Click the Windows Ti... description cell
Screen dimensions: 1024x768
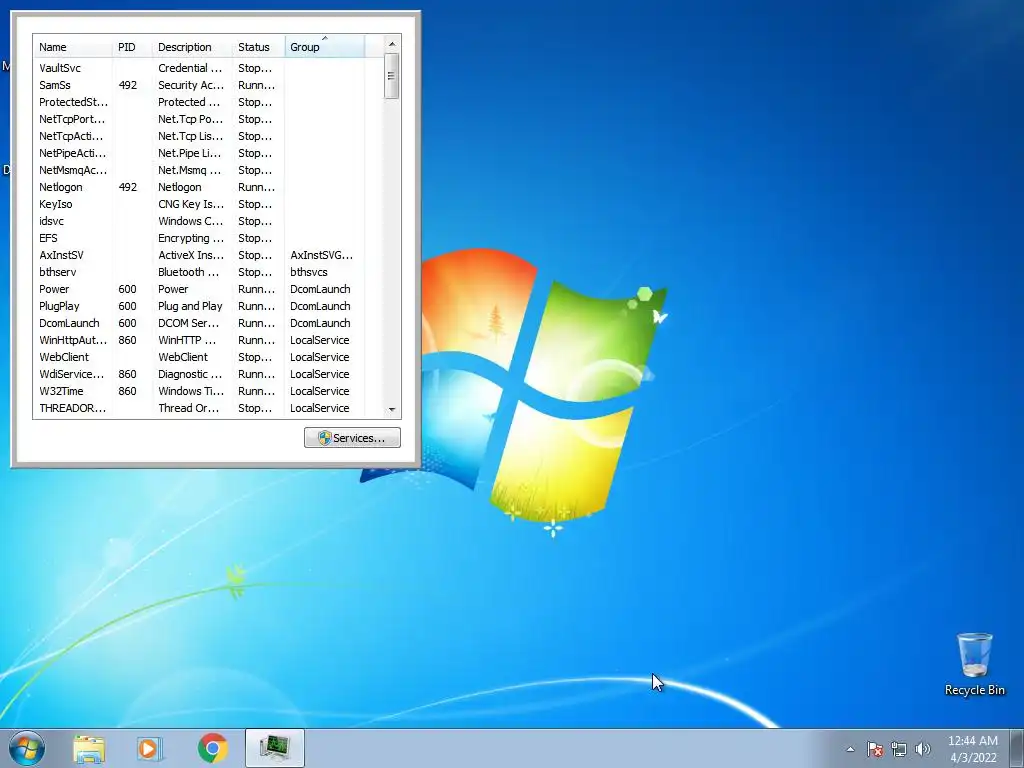[x=191, y=391]
